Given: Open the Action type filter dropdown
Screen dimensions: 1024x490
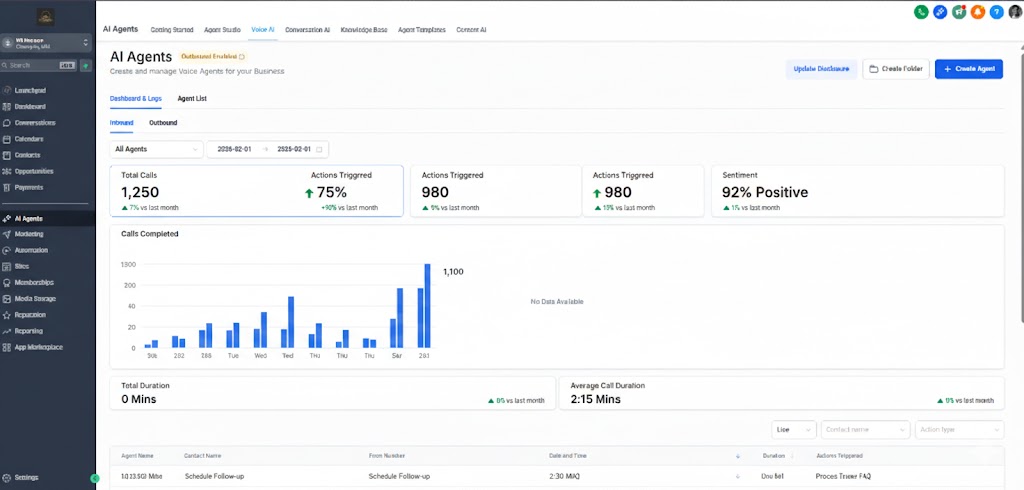Looking at the screenshot, I should coord(958,429).
